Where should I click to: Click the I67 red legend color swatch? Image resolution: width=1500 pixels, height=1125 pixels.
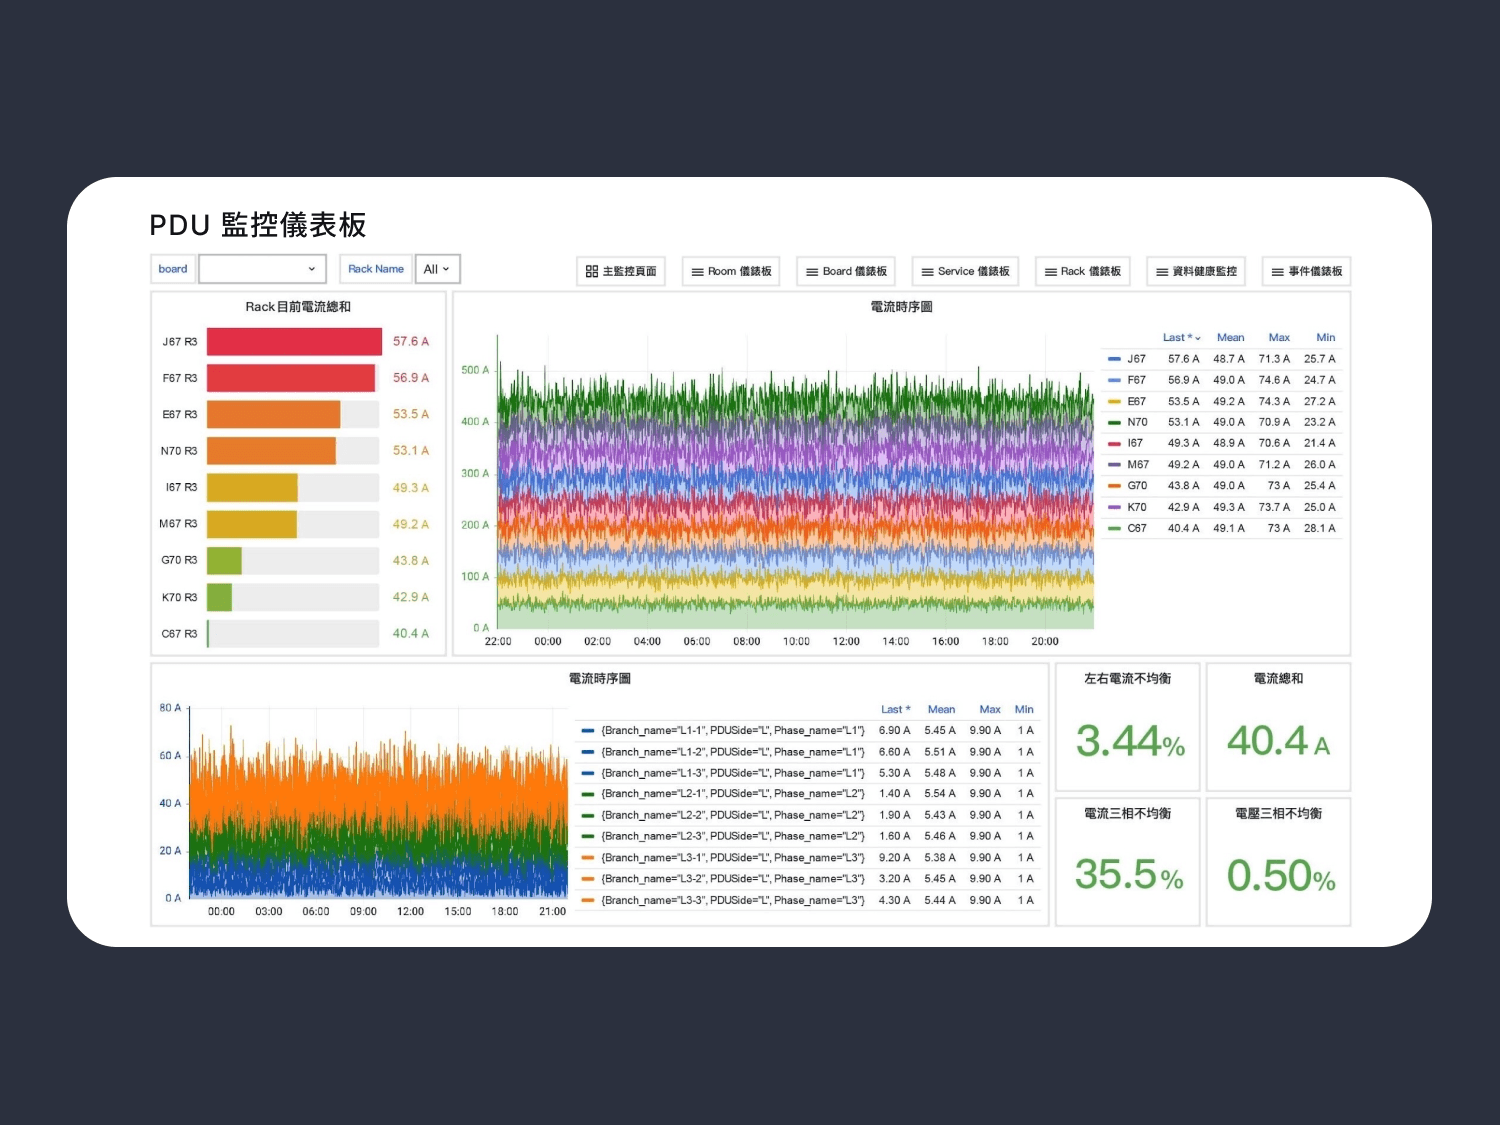click(x=1114, y=443)
